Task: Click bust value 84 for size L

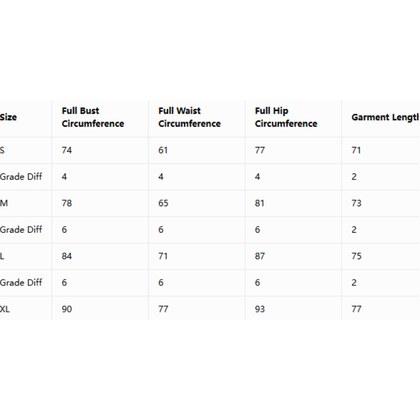Action: (67, 256)
